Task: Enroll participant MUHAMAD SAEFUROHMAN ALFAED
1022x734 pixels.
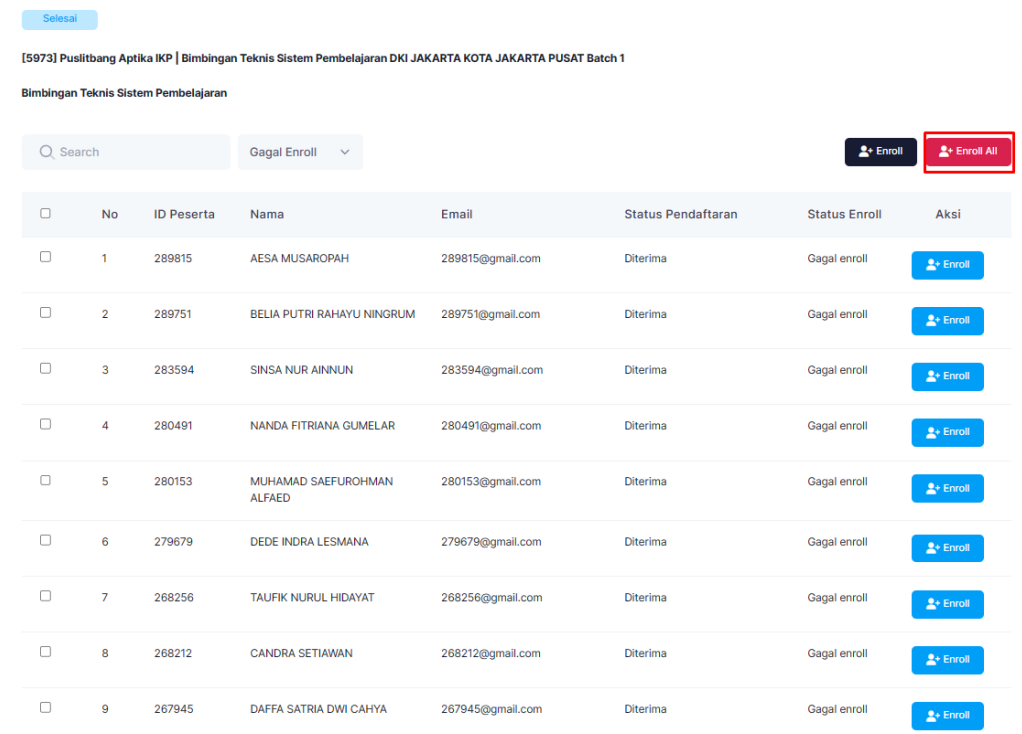Action: coord(947,488)
